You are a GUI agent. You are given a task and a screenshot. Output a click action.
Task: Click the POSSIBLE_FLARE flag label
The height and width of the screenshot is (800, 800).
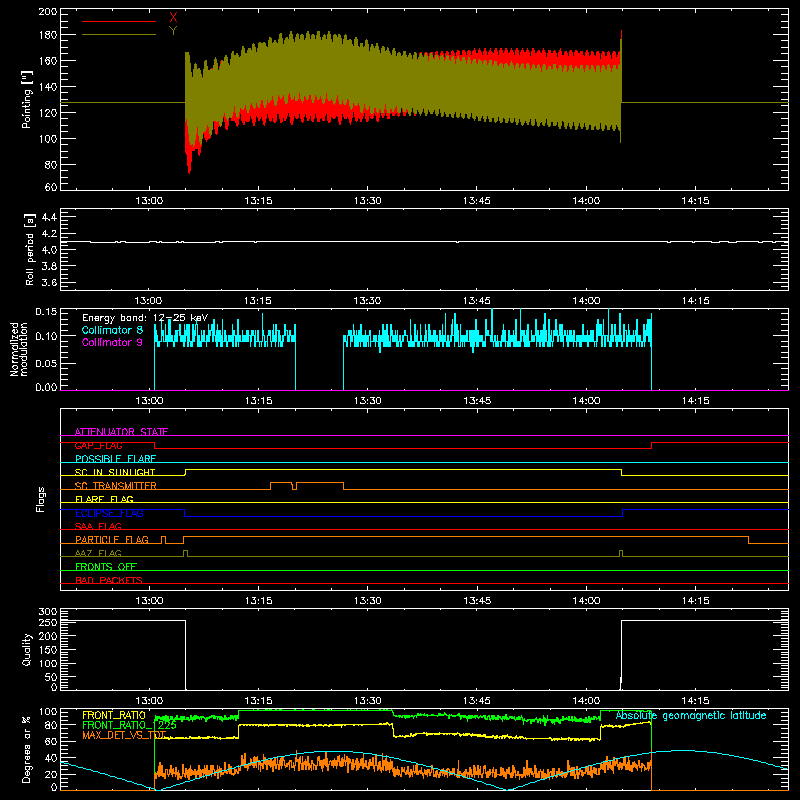[115, 459]
